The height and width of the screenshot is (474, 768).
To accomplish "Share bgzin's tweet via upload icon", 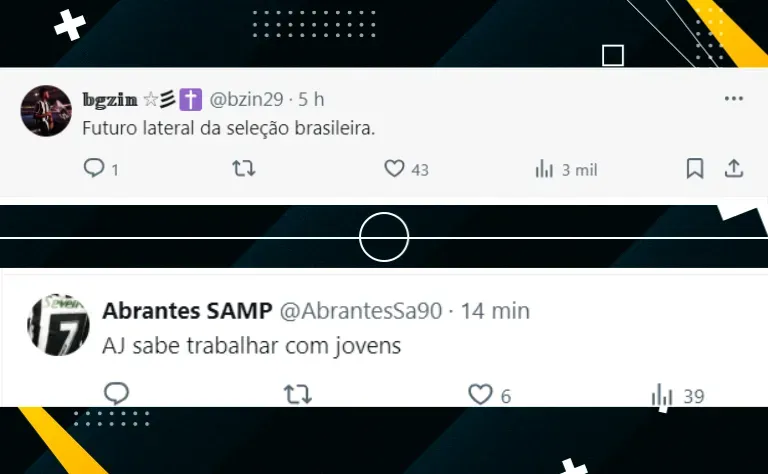I will pyautogui.click(x=734, y=168).
